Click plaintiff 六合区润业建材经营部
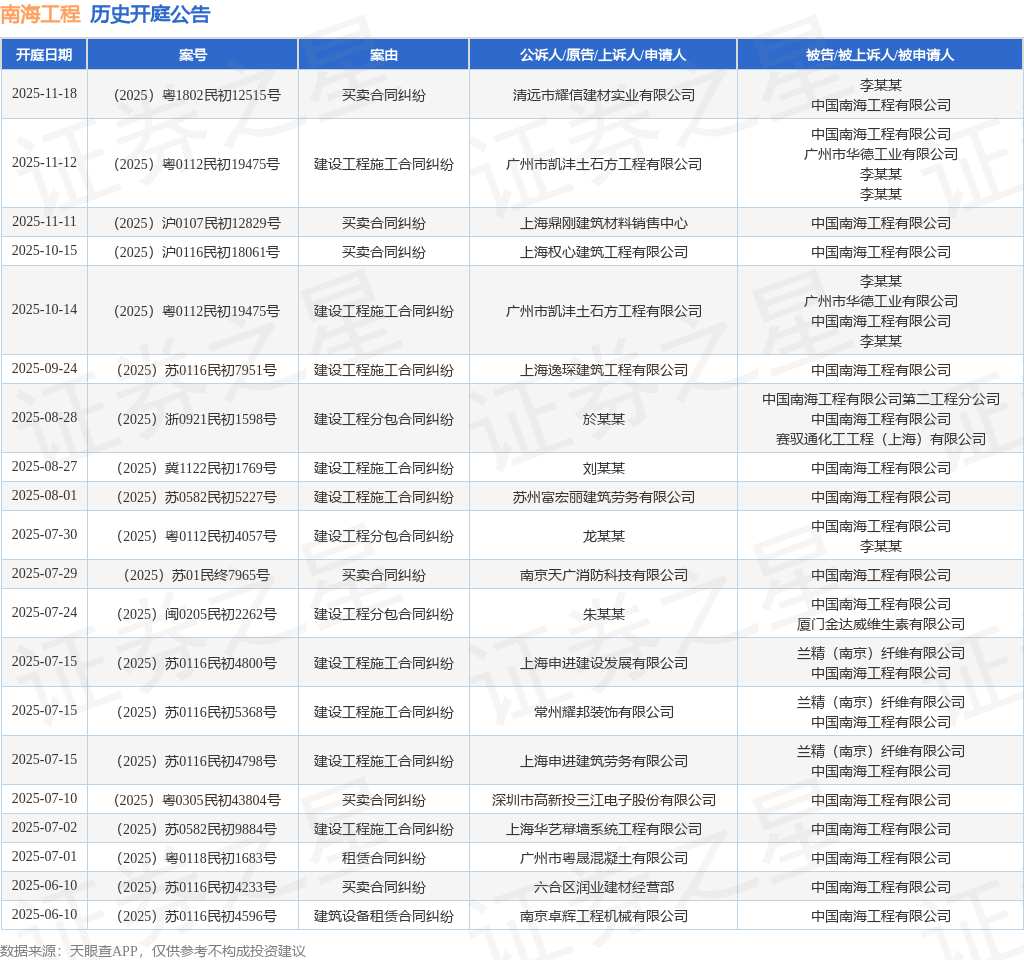The image size is (1024, 960). (x=603, y=888)
